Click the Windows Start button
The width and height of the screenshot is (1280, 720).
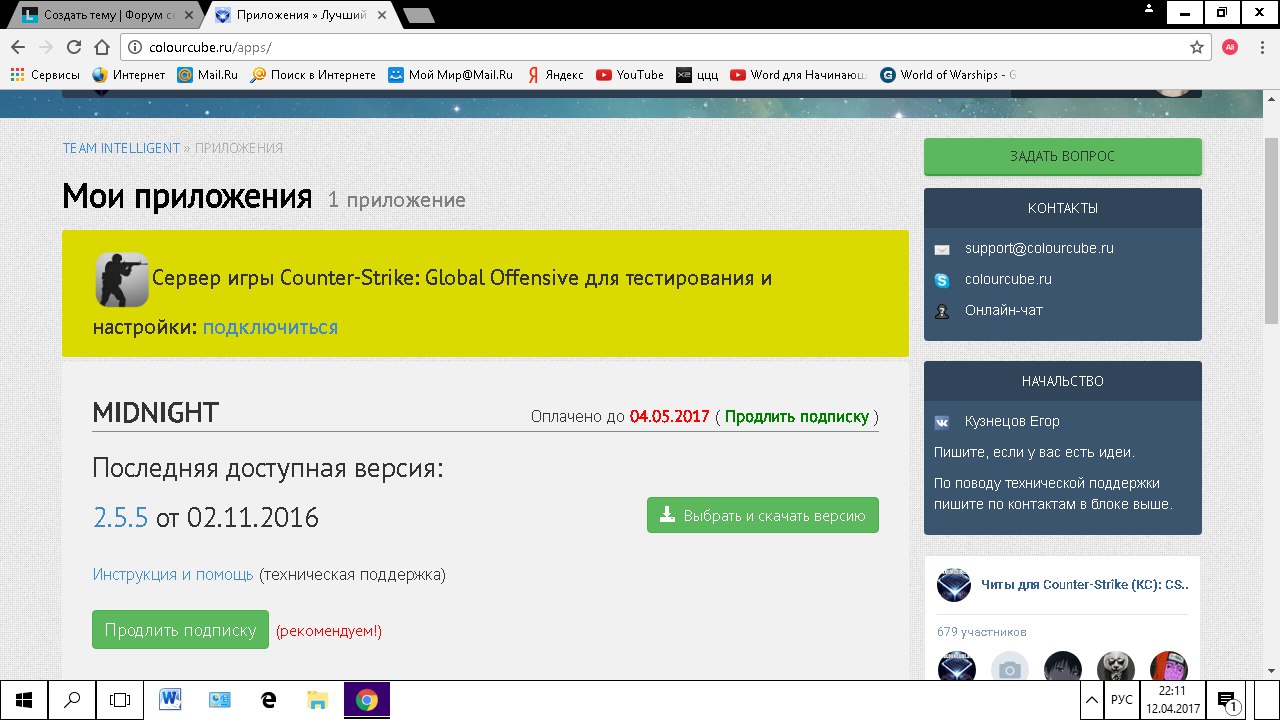(23, 700)
